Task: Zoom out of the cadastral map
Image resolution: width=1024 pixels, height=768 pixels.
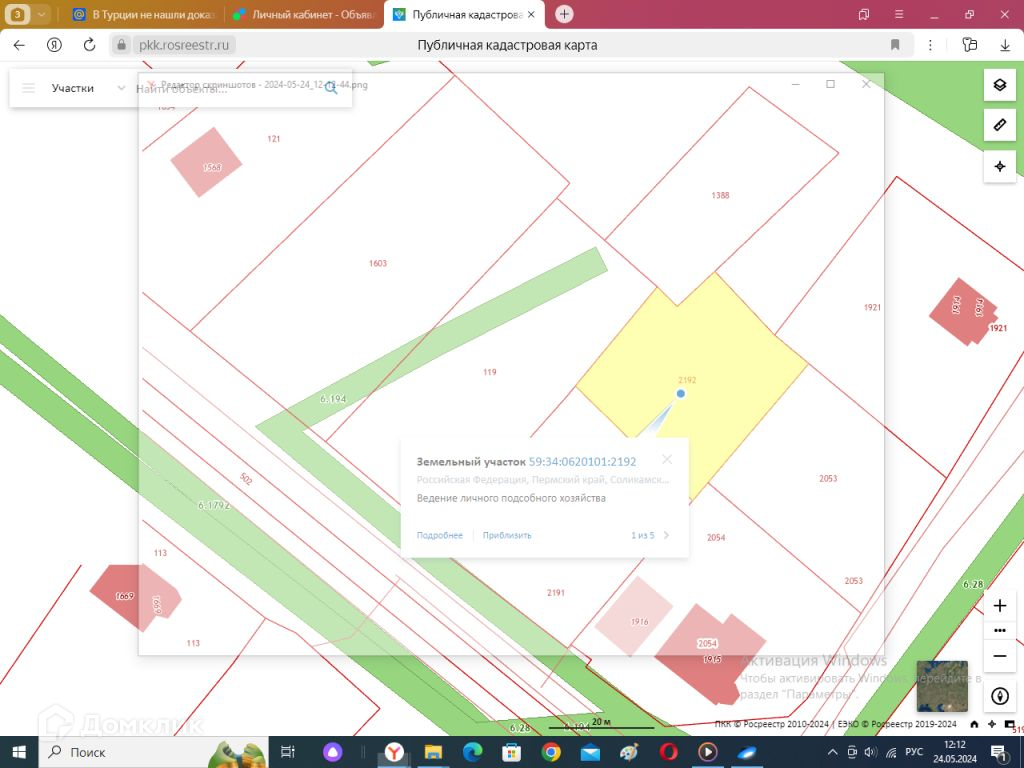Action: (x=999, y=656)
